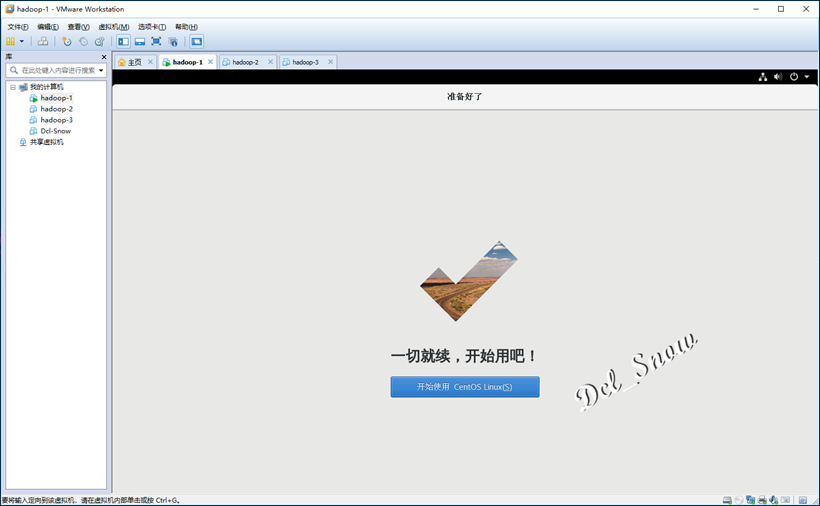This screenshot has width=820, height=506.
Task: Open the 查看(V) menu
Action: point(78,27)
